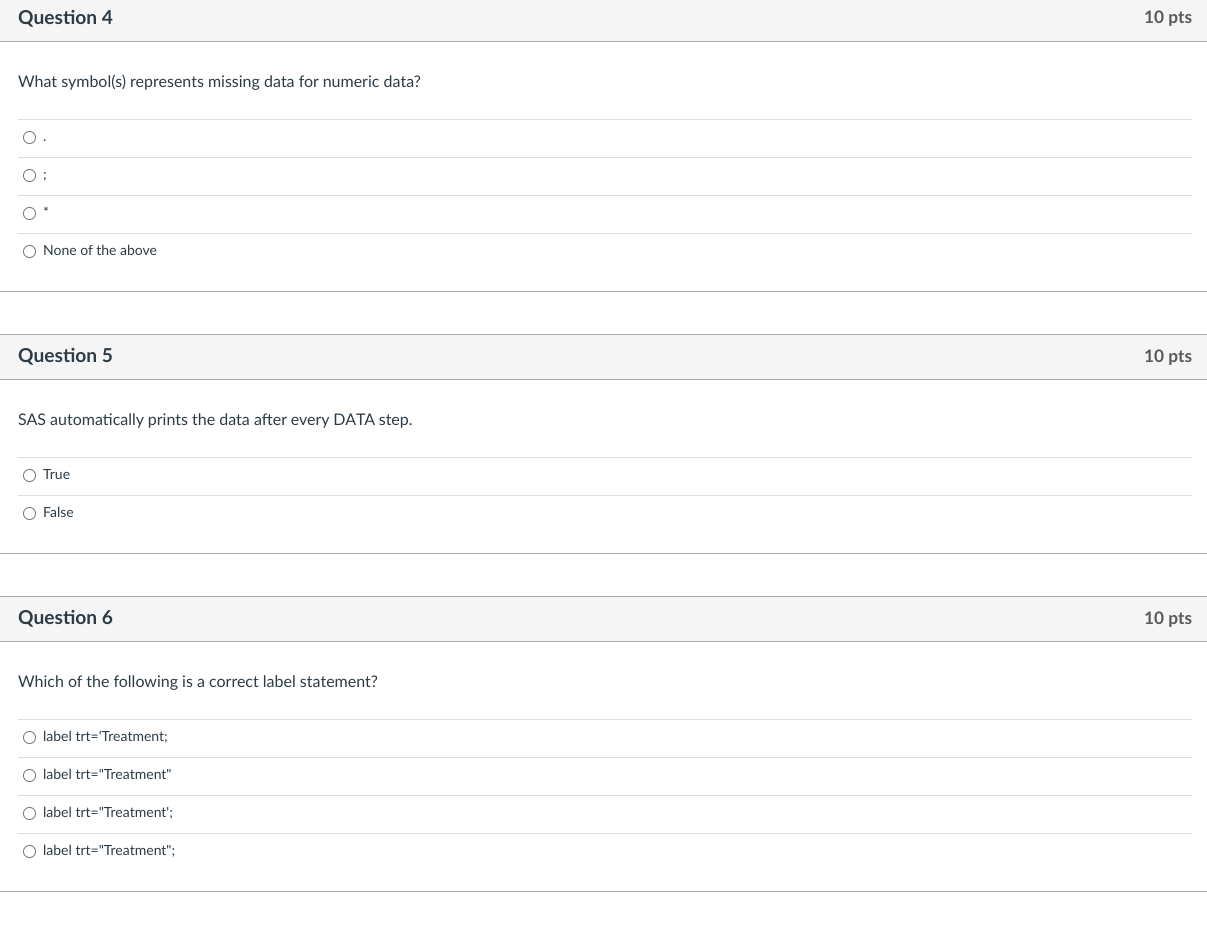Image resolution: width=1207 pixels, height=930 pixels.
Task: Choose 'None of the above' for Question 4
Action: point(29,251)
